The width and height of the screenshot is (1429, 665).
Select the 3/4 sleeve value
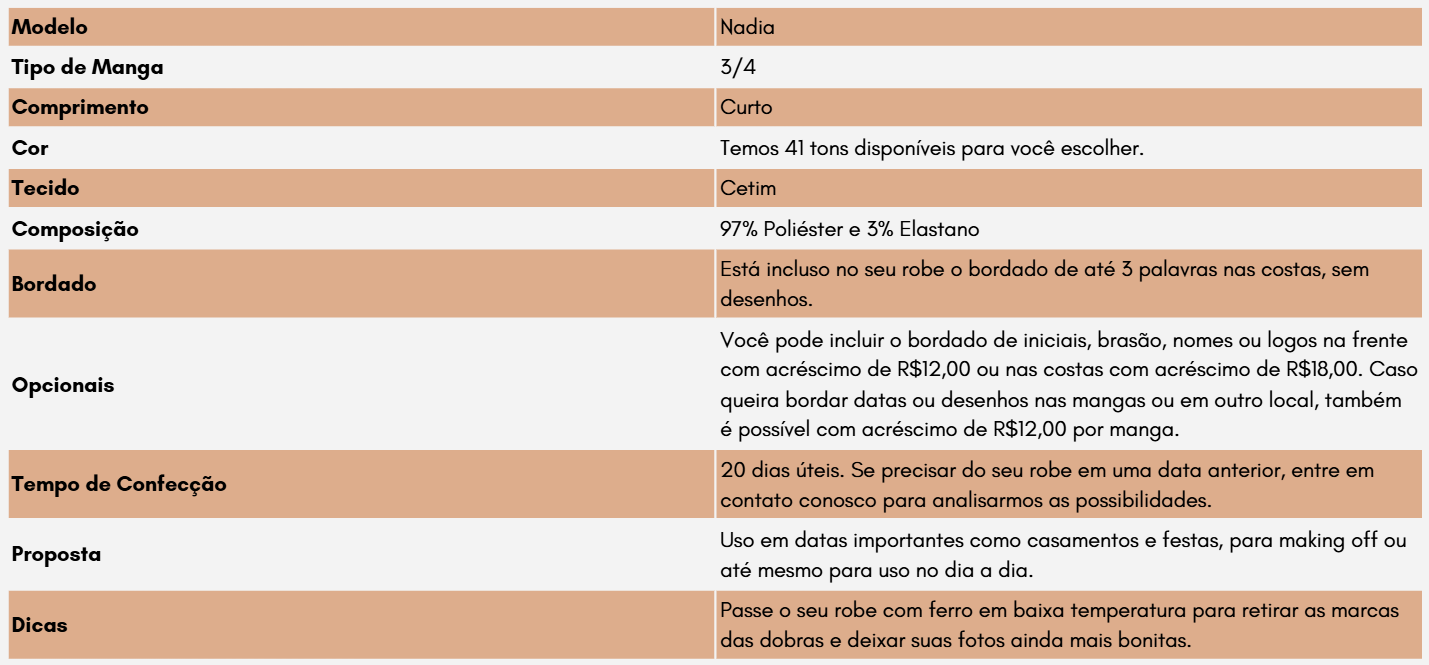click(734, 68)
